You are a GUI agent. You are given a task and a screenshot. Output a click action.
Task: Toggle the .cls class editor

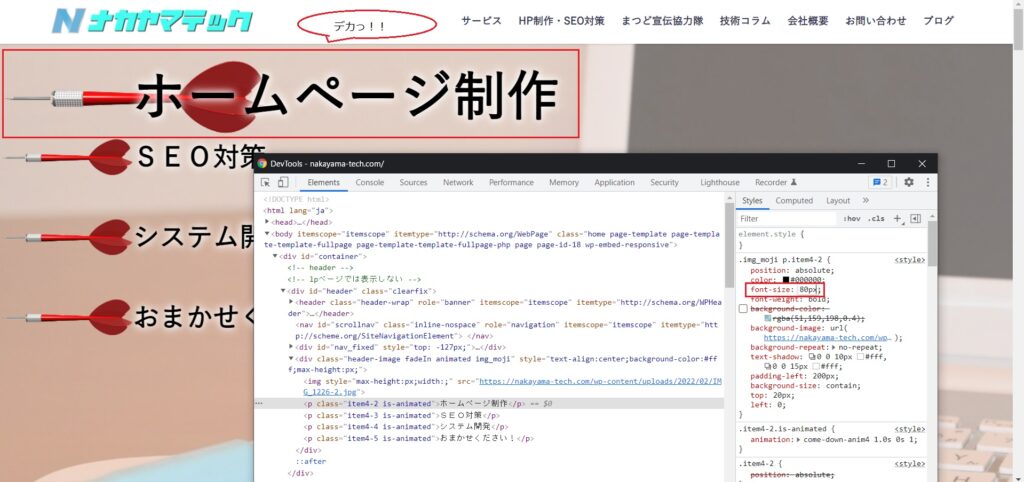876,219
